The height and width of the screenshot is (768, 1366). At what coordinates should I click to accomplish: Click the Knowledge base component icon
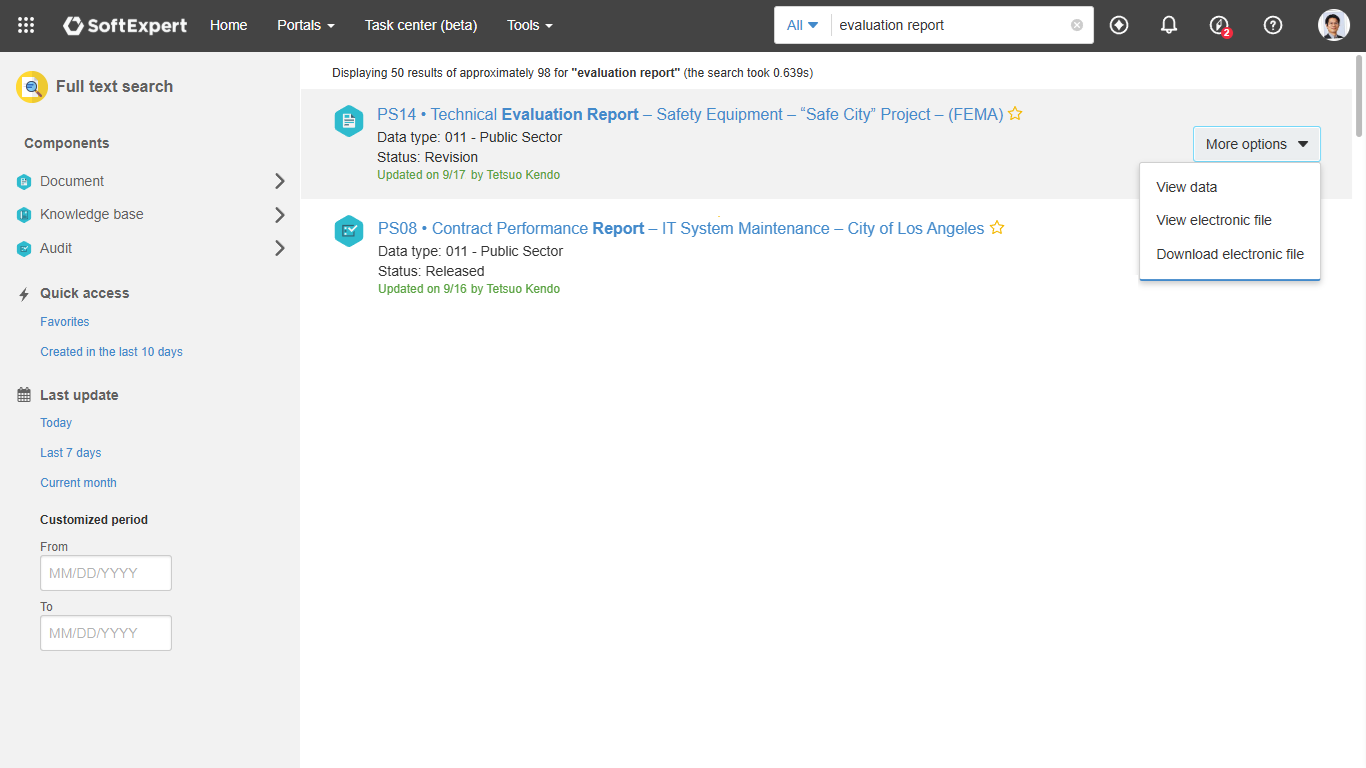coord(24,215)
